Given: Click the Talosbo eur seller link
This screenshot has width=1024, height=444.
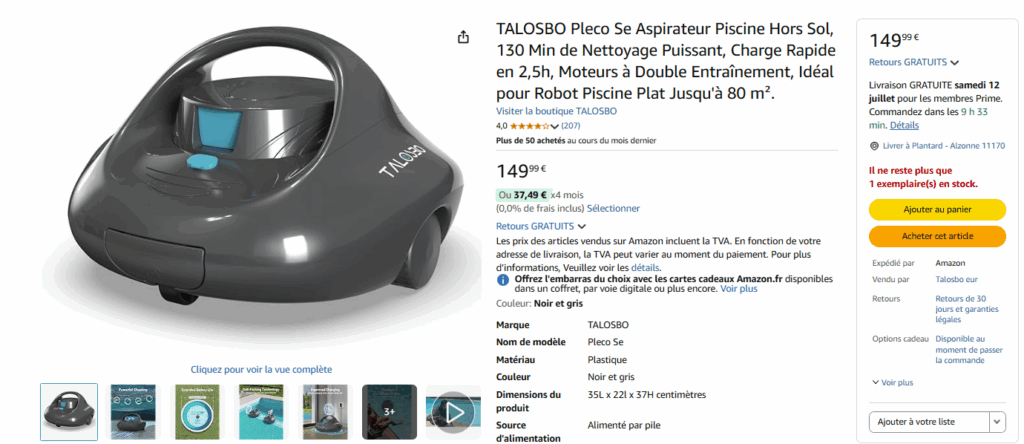Looking at the screenshot, I should point(956,279).
